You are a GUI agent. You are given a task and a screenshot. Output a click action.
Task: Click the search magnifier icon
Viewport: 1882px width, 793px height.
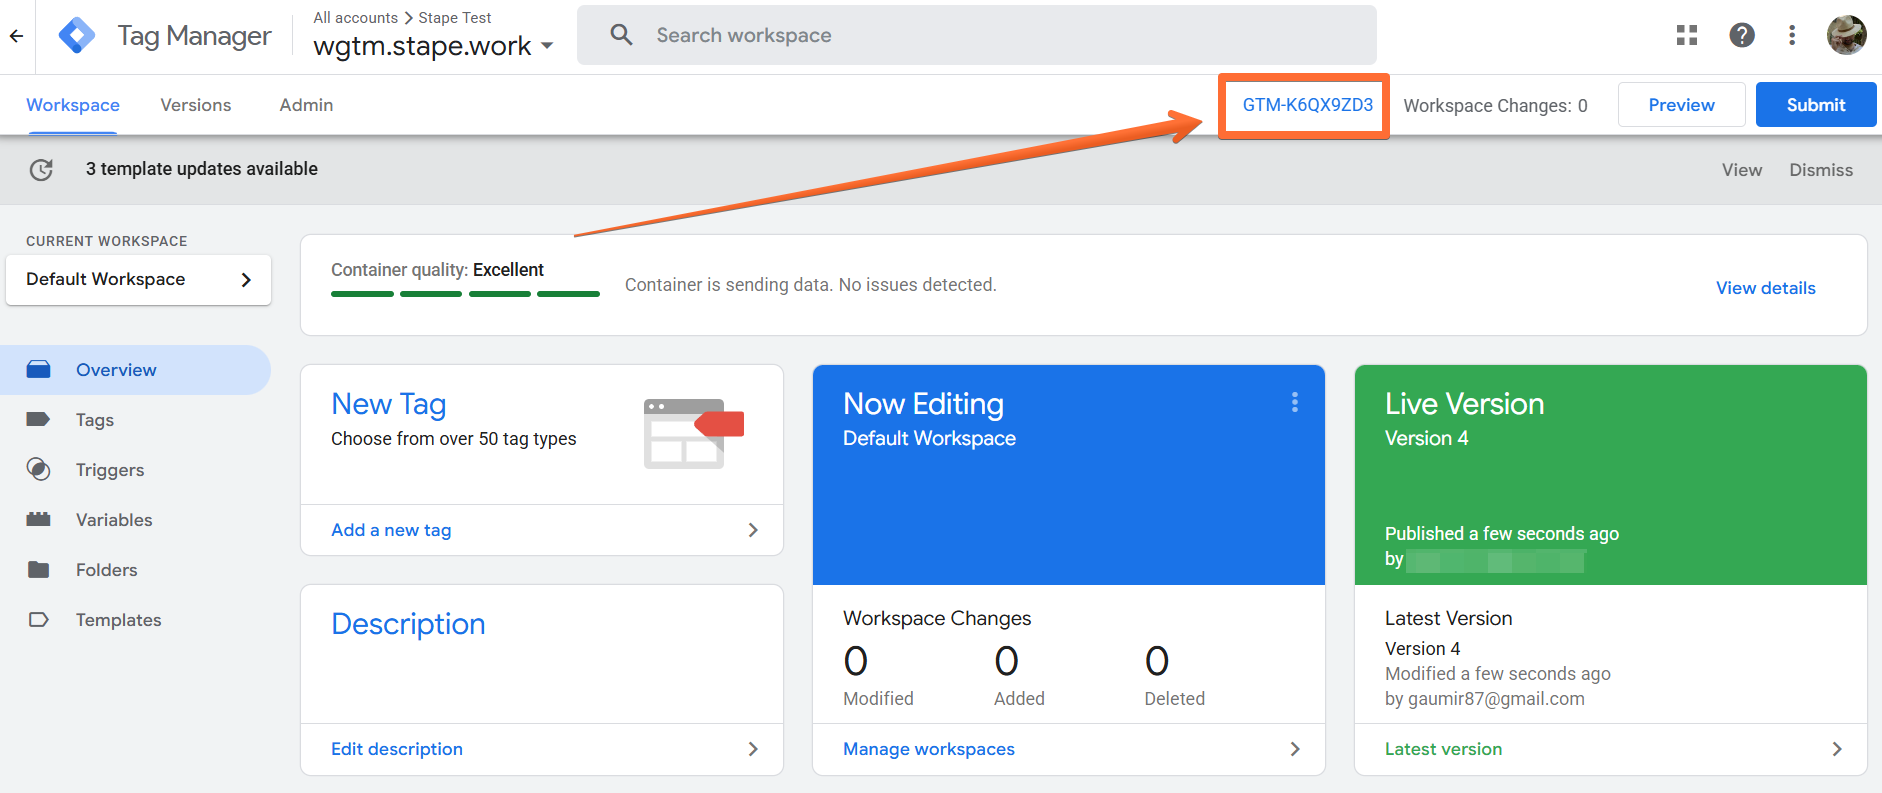pyautogui.click(x=621, y=35)
